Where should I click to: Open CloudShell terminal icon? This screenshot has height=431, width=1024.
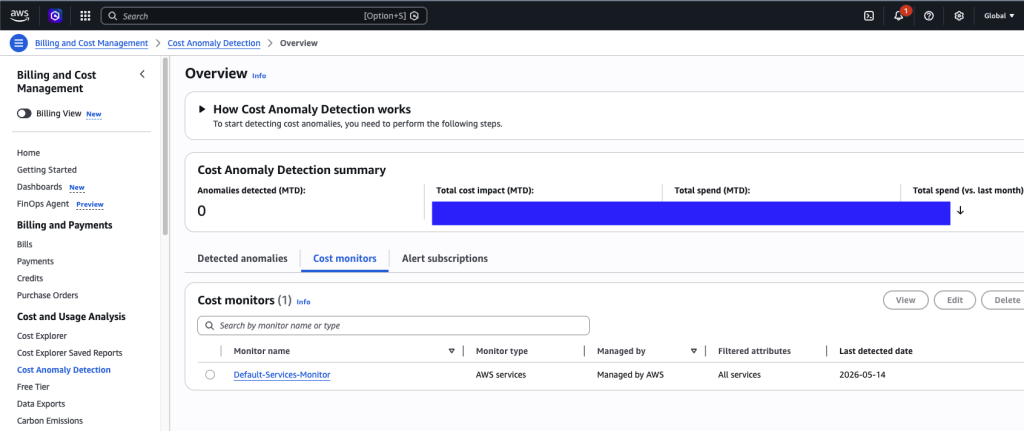pos(869,16)
